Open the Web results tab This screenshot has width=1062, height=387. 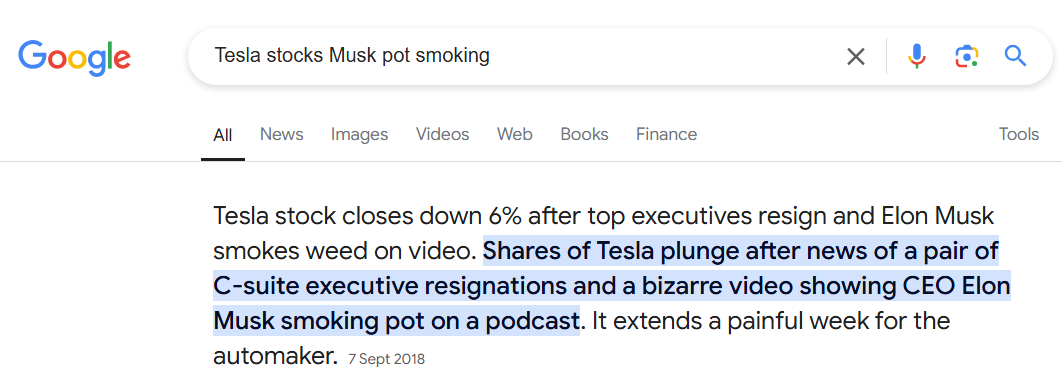(515, 134)
